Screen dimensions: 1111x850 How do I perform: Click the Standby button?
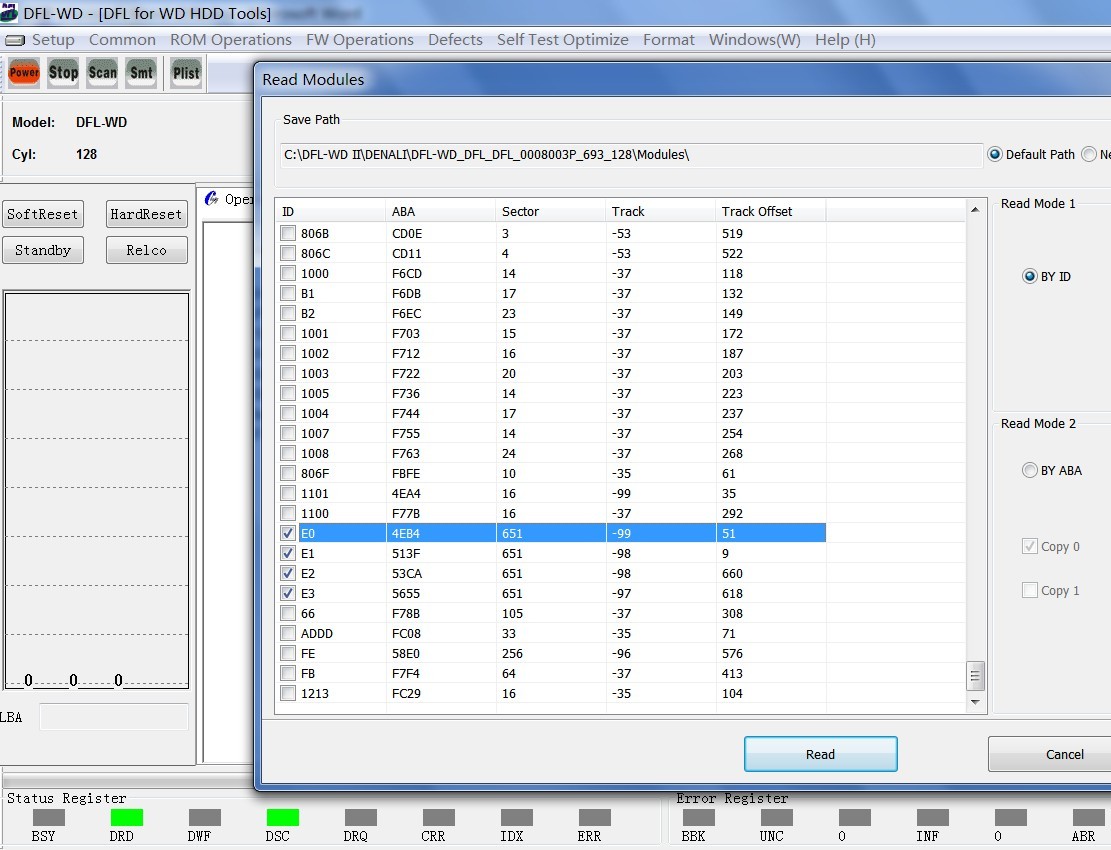pos(43,250)
